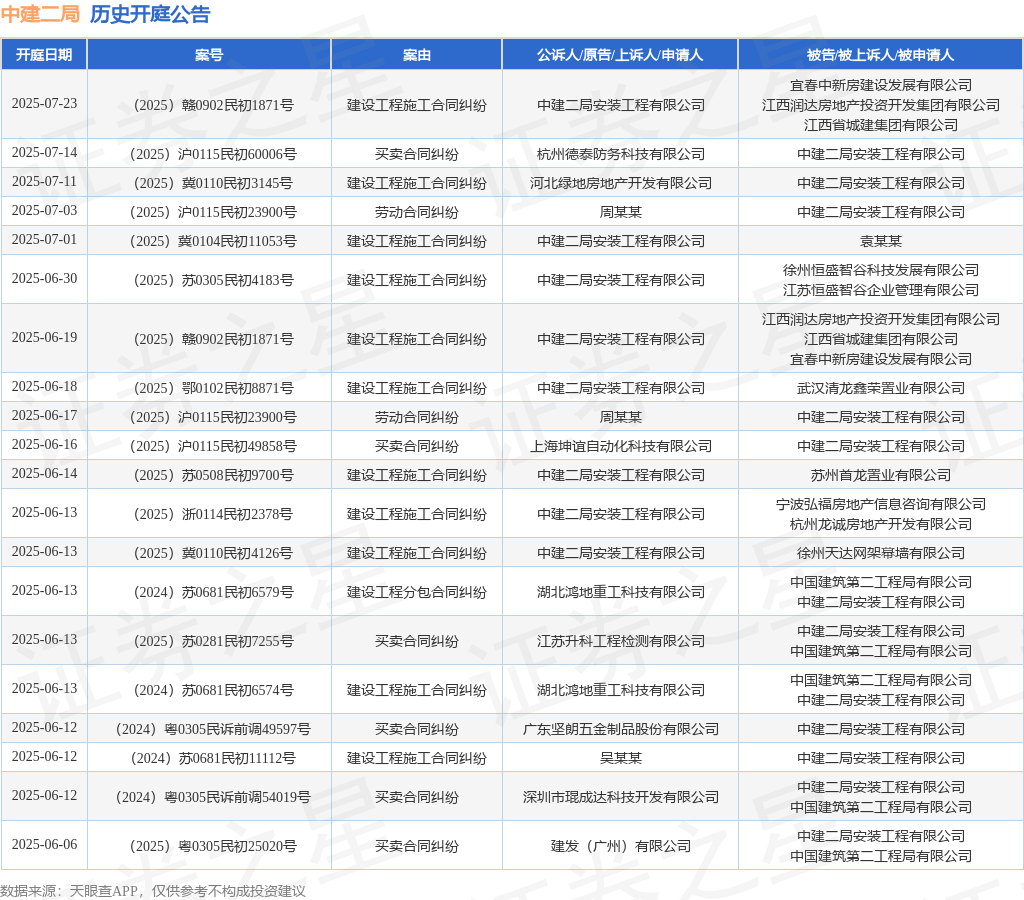
Task: Select date cell 2025-07-14
Action: tap(44, 152)
